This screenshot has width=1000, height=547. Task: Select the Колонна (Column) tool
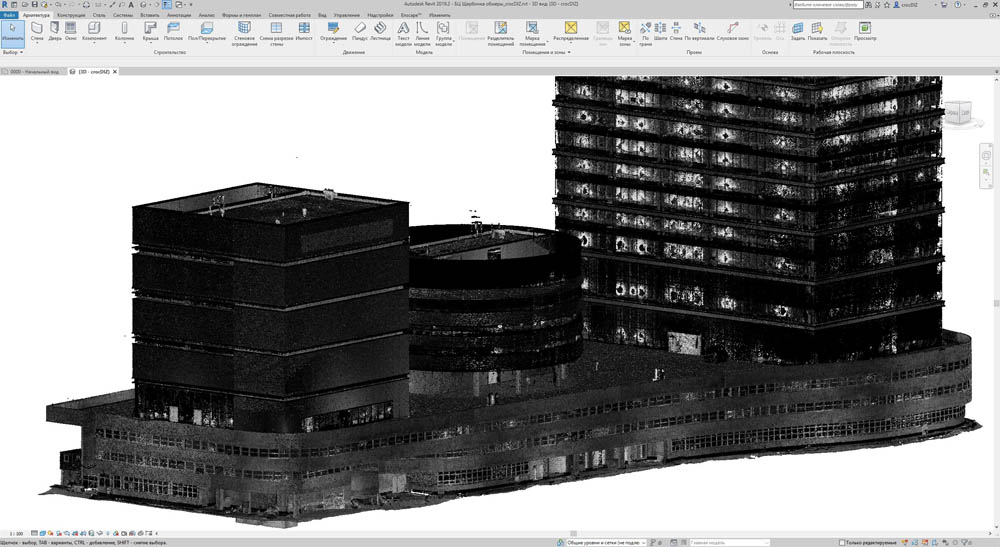[124, 31]
